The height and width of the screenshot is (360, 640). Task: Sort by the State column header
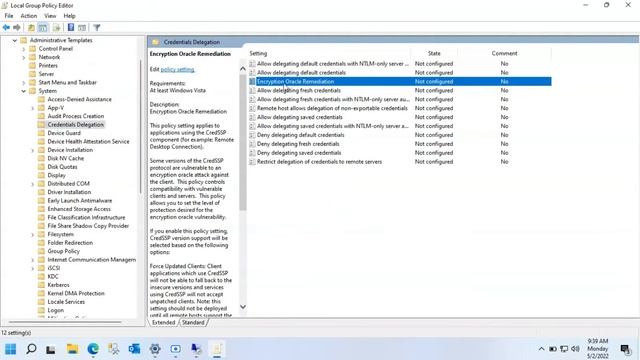(434, 53)
